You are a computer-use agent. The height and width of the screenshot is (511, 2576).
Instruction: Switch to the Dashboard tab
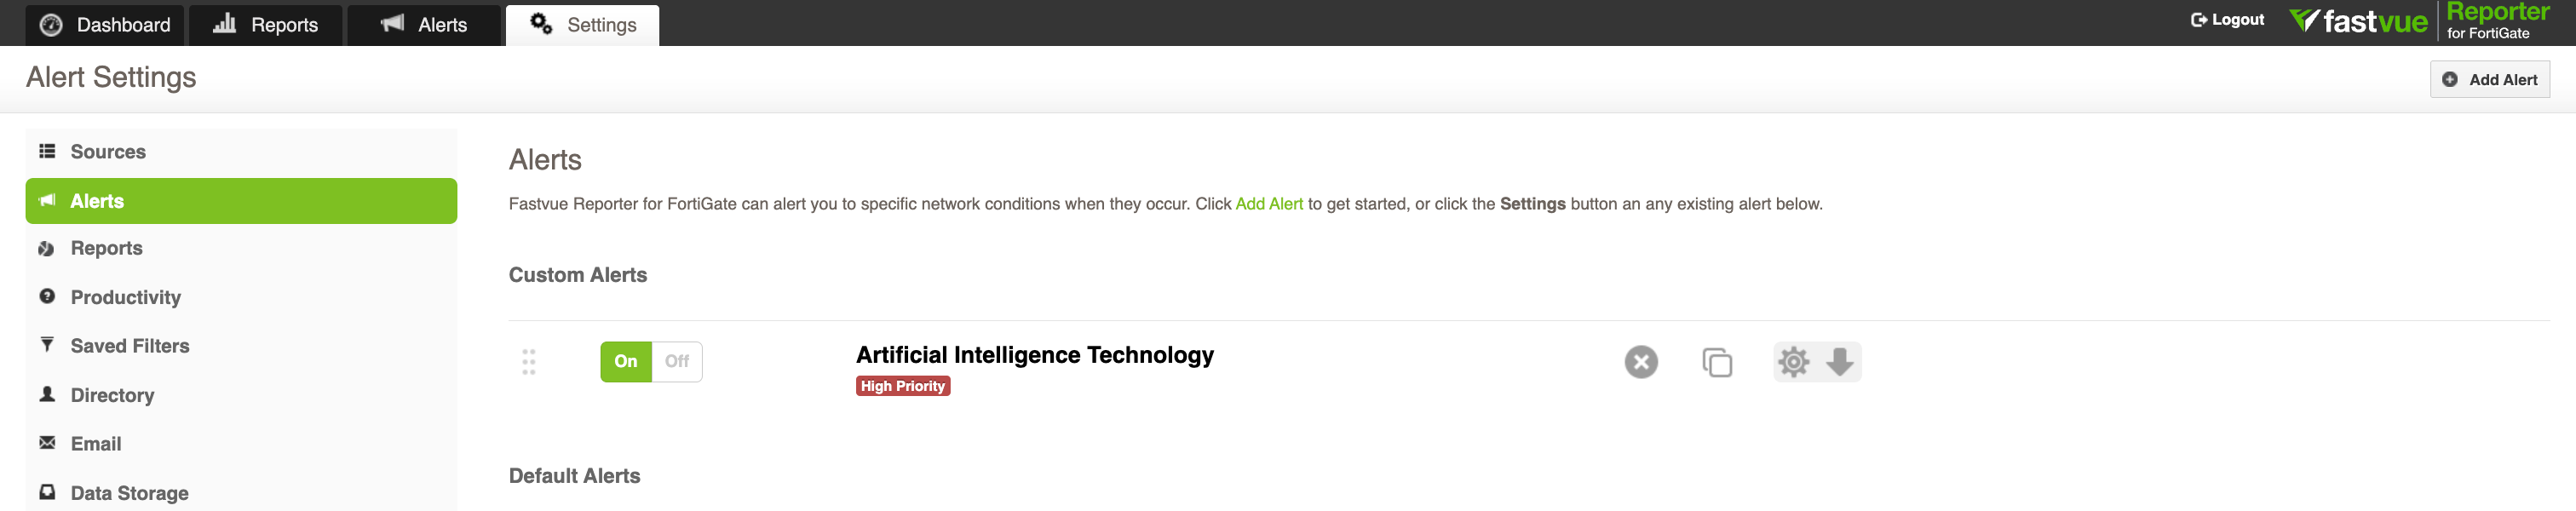[x=105, y=24]
